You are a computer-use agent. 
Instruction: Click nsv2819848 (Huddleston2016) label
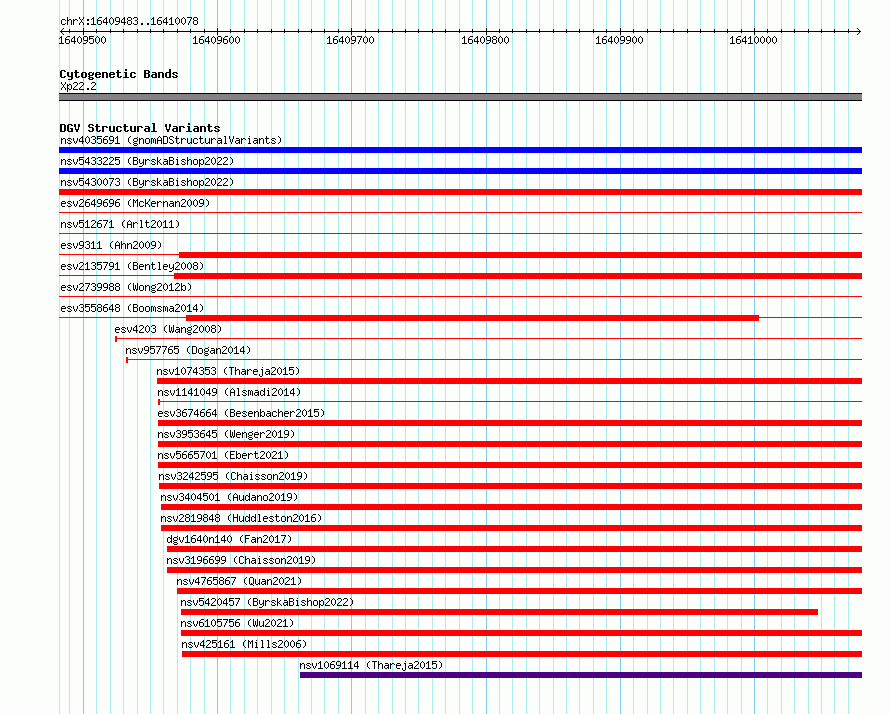tap(241, 518)
